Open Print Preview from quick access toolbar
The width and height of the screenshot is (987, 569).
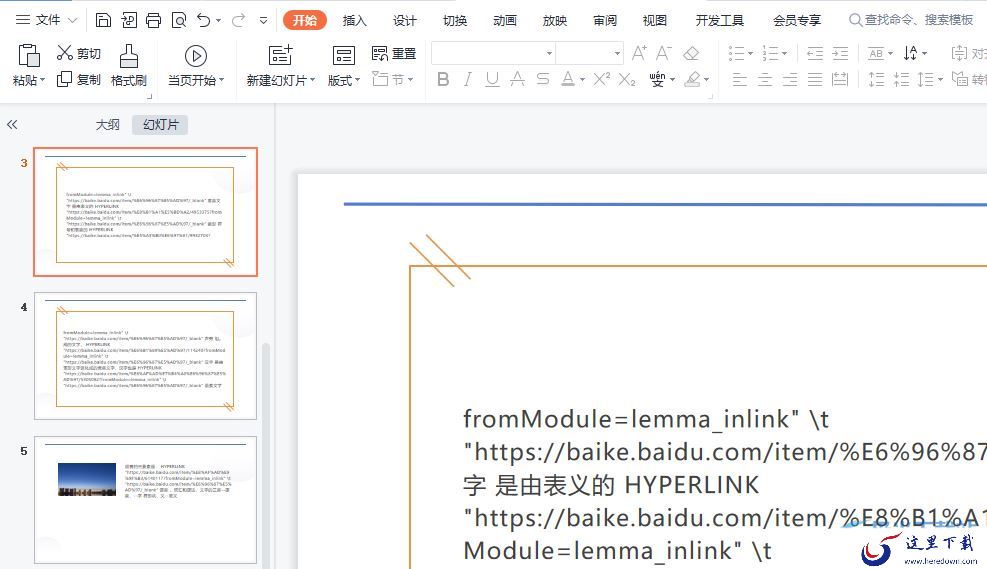179,20
